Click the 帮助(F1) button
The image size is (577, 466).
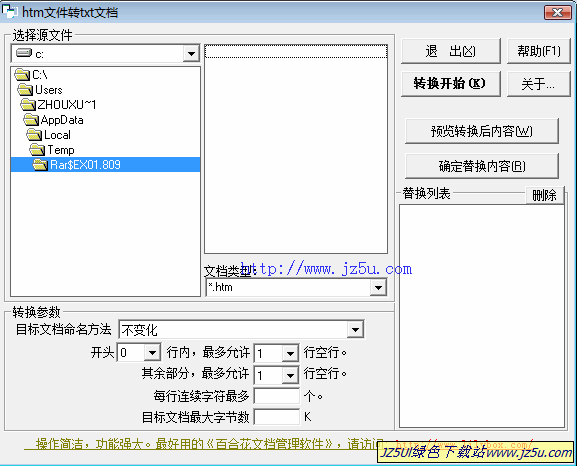pos(539,51)
